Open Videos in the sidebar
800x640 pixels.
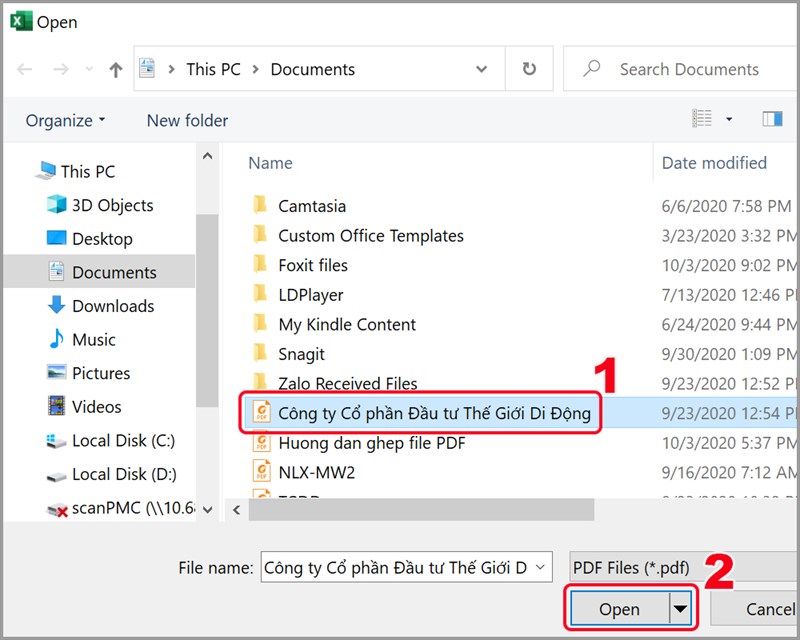(96, 407)
